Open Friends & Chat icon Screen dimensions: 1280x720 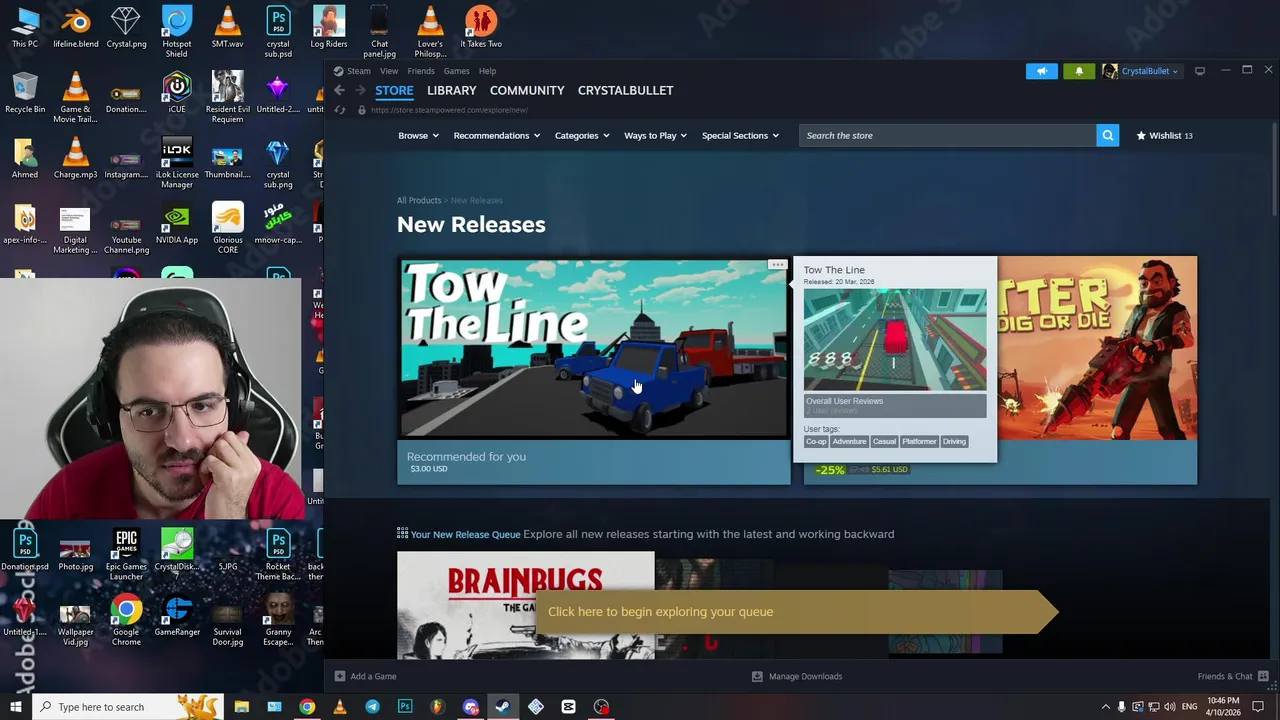tap(1263, 676)
